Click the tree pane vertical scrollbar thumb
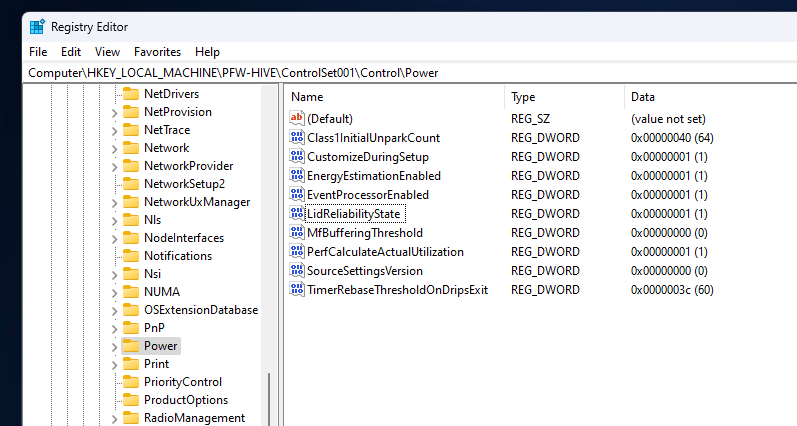The width and height of the screenshot is (797, 426). click(x=269, y=400)
